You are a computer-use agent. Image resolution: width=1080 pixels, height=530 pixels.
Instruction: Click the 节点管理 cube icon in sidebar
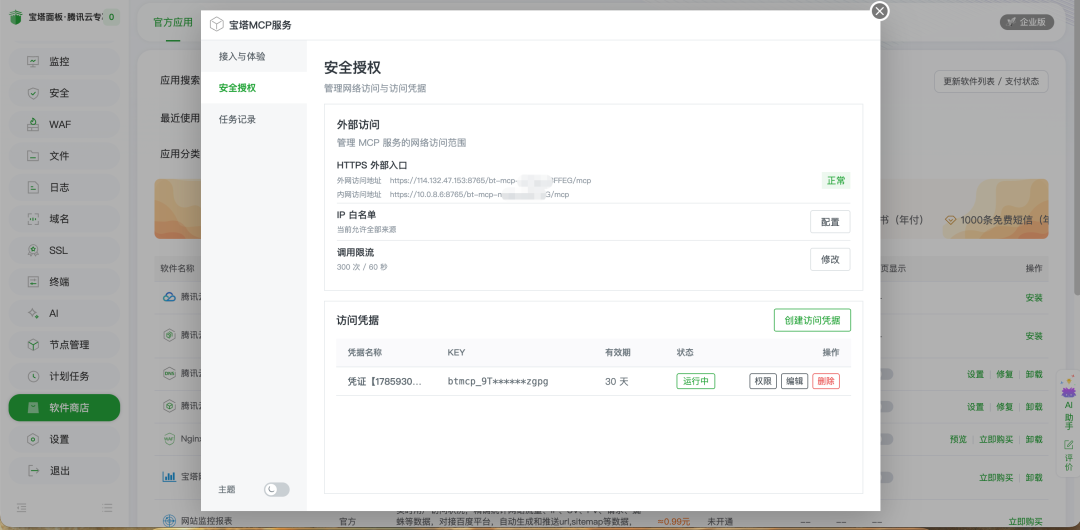tap(33, 345)
